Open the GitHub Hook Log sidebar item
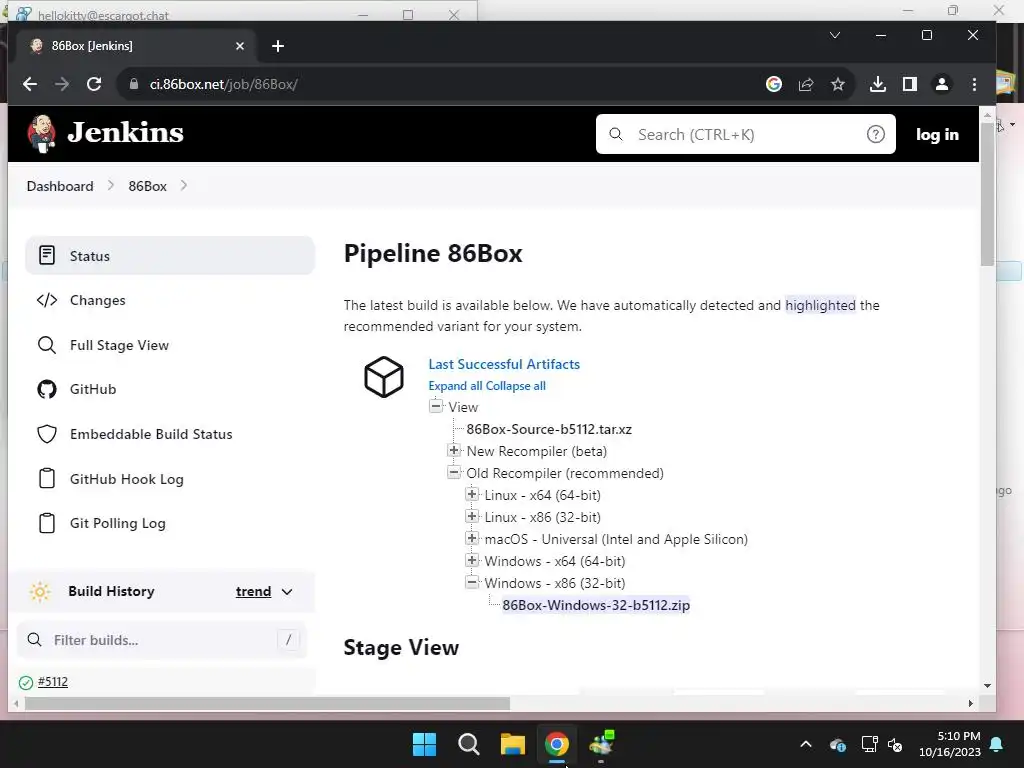Viewport: 1024px width, 768px height. [x=170, y=479]
